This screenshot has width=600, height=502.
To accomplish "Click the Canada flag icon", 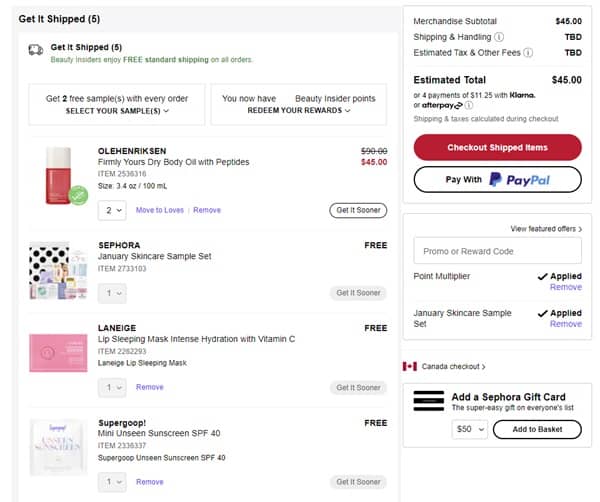I will click(409, 367).
